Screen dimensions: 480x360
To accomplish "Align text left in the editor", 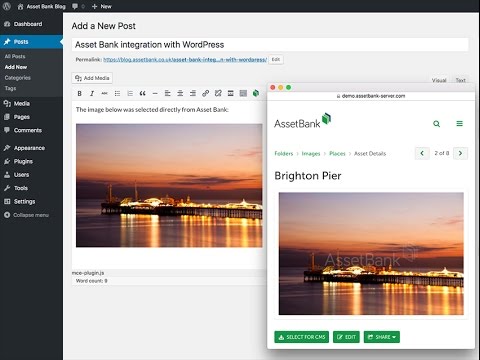I will coord(168,94).
